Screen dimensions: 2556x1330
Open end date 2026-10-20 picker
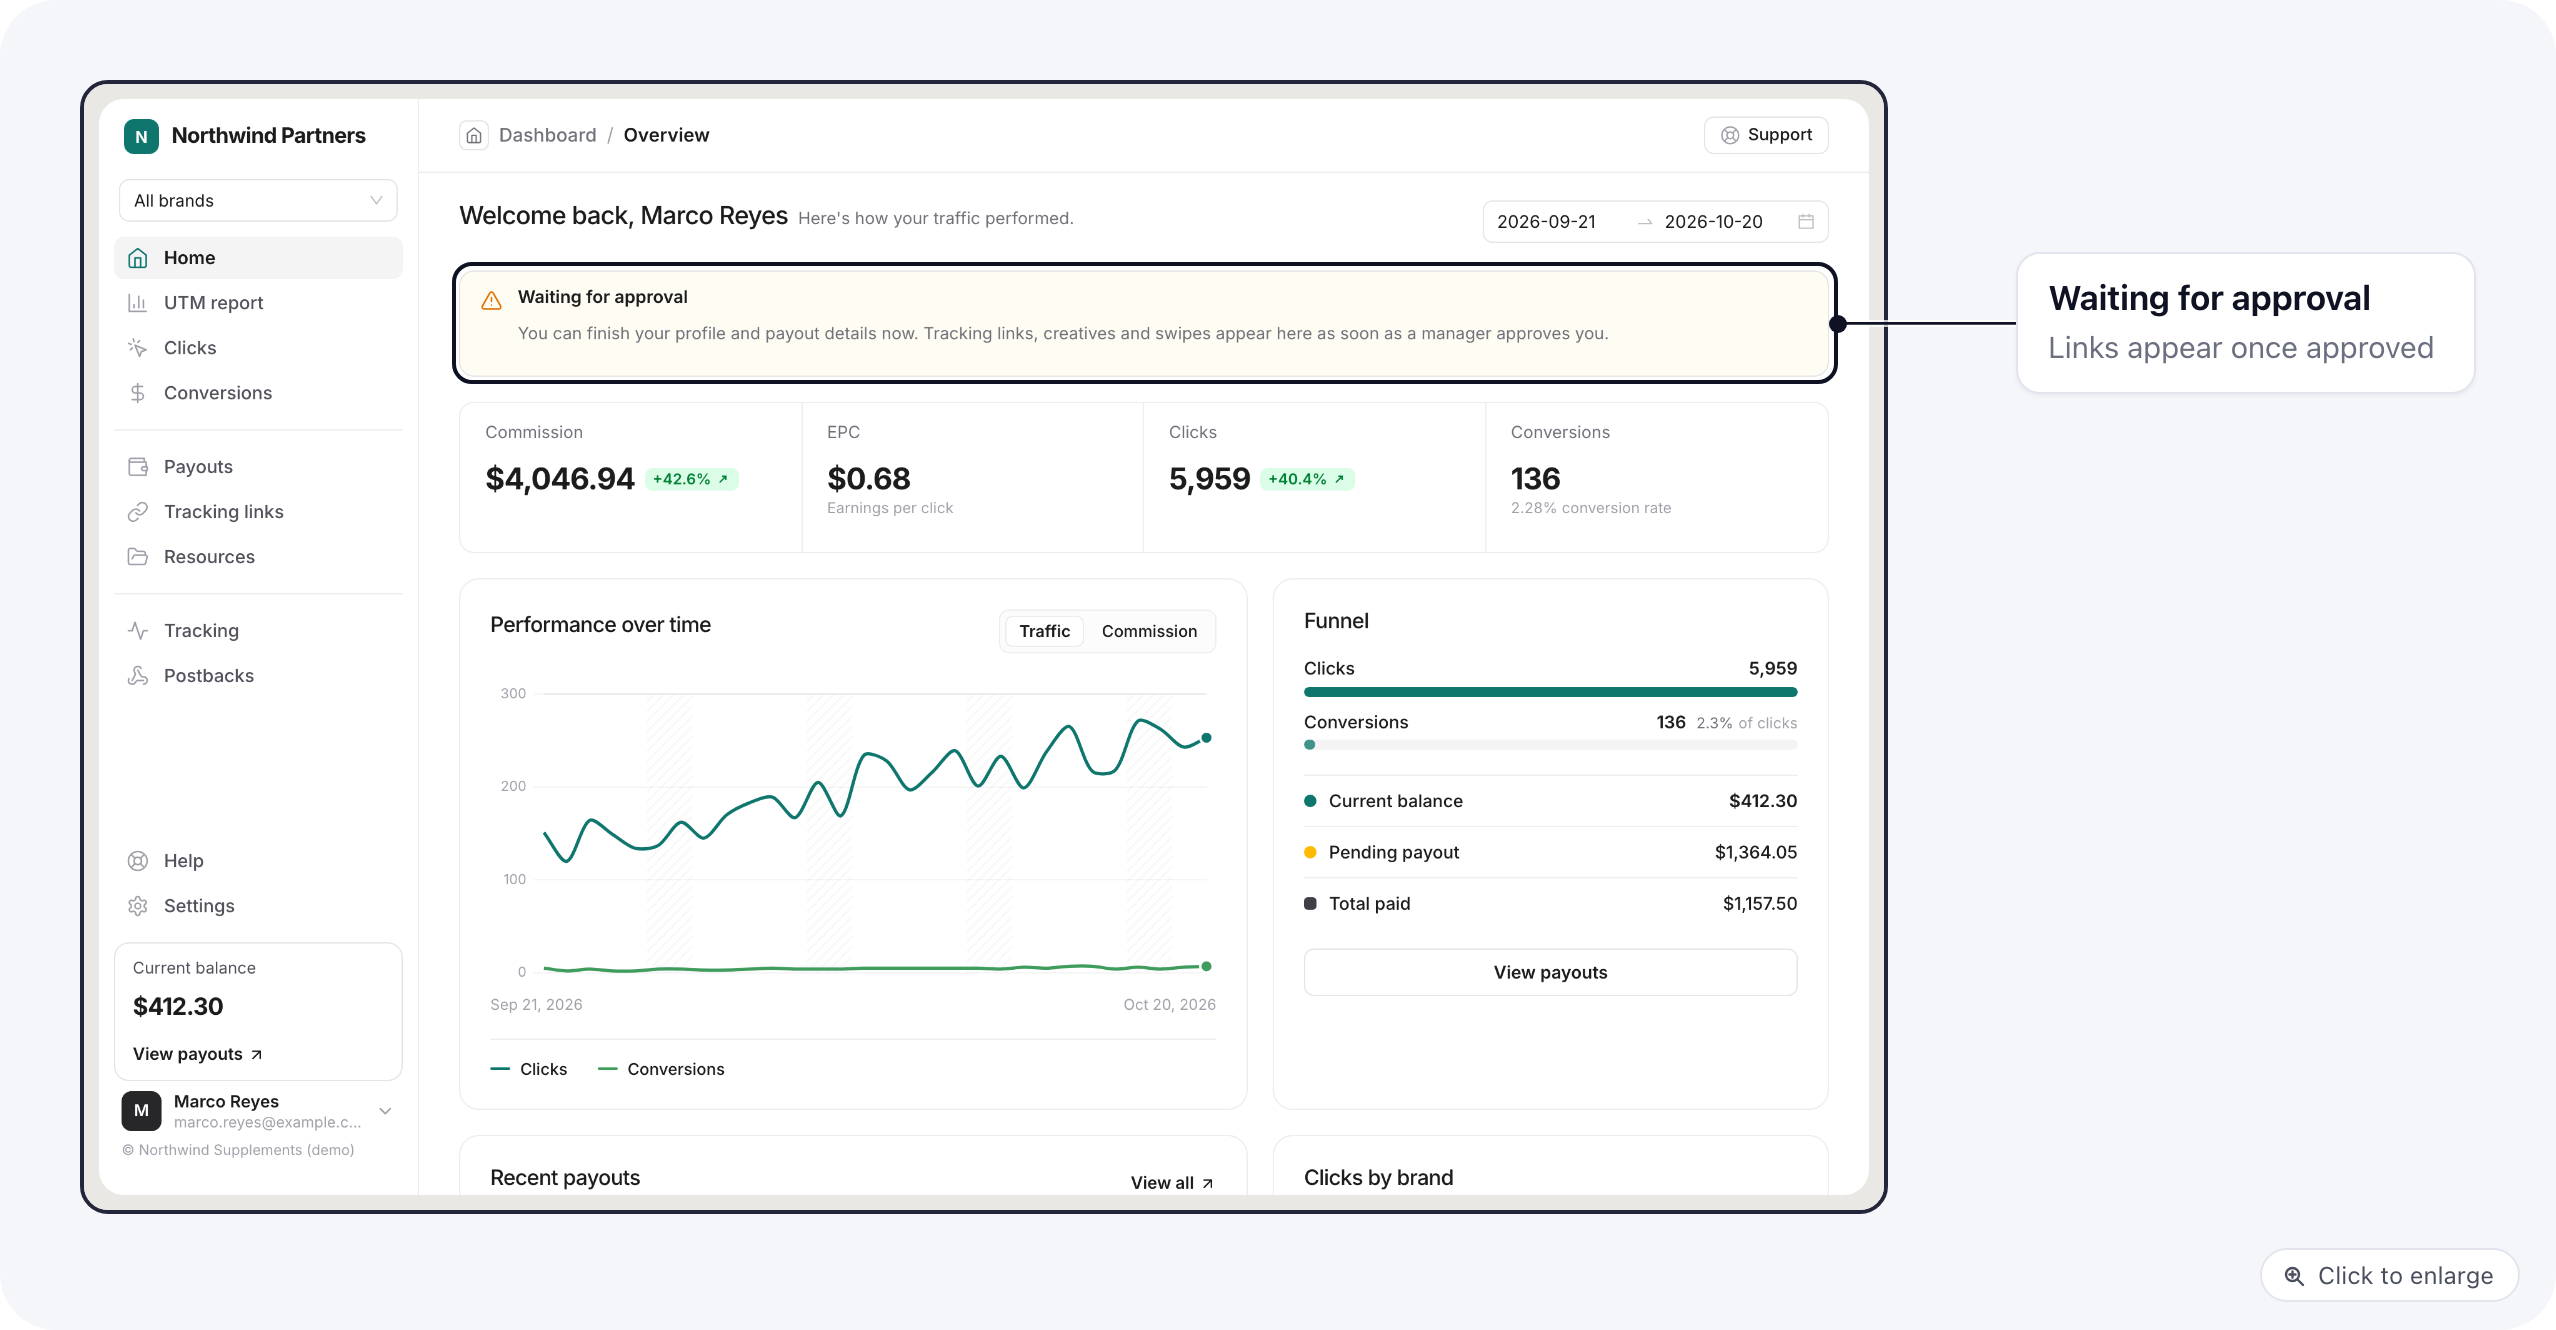(1713, 221)
